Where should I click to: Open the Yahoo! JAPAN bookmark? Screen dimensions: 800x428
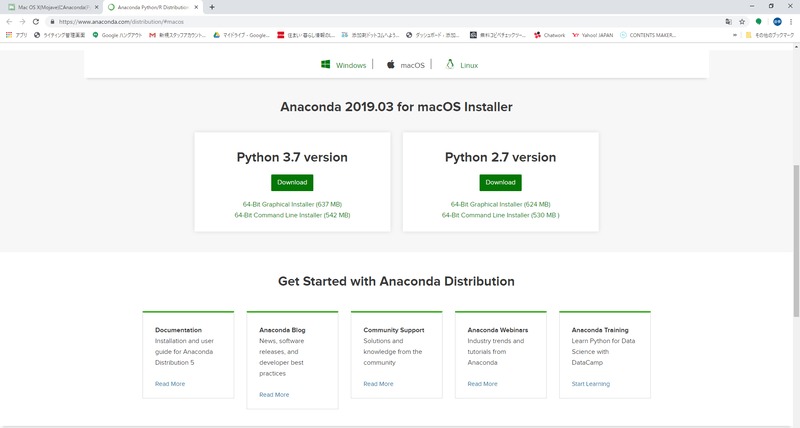coord(592,35)
